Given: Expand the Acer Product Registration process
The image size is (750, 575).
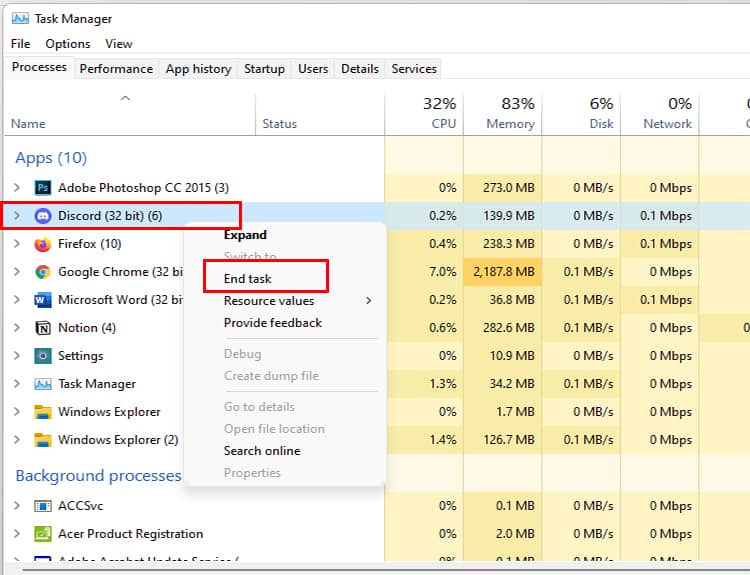Looking at the screenshot, I should pos(17,533).
